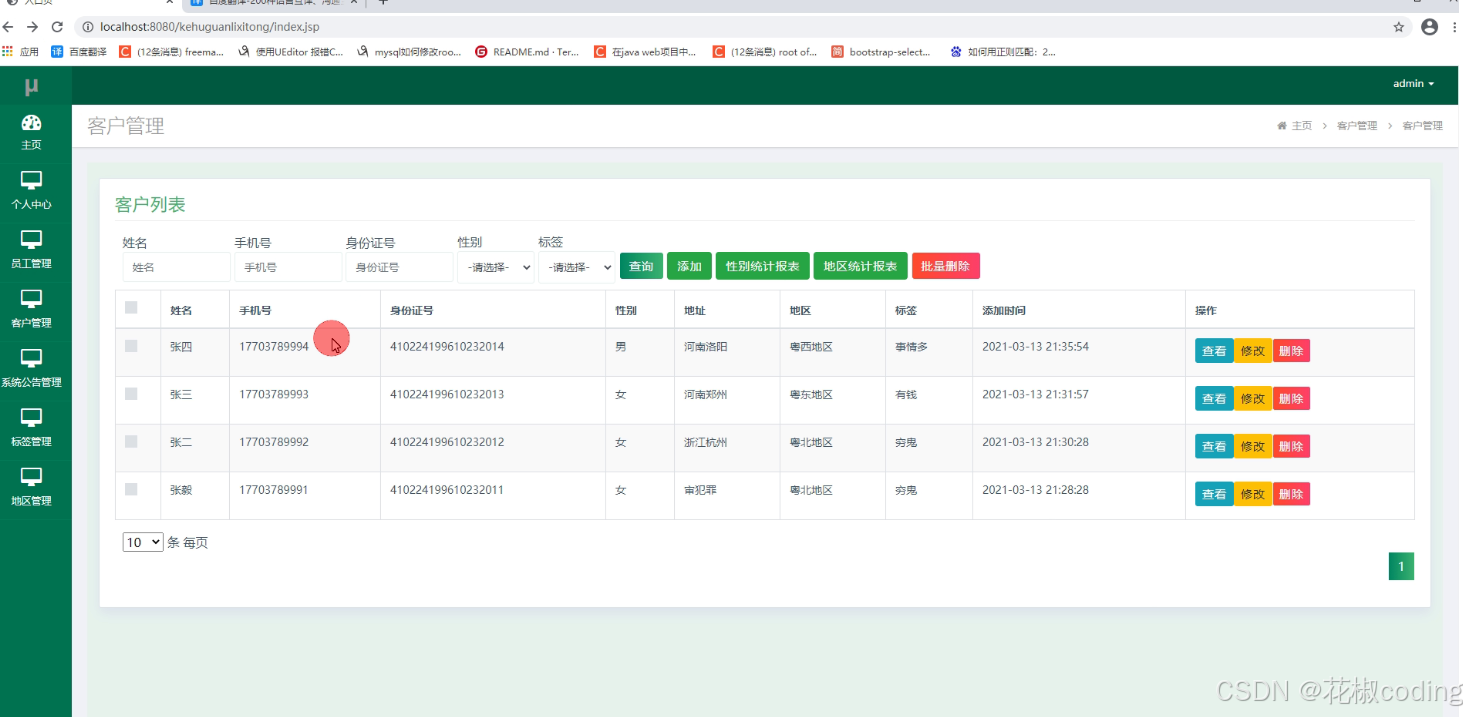Check the row checkbox for 张三
Viewport: 1467px width, 717px height.
(x=131, y=394)
